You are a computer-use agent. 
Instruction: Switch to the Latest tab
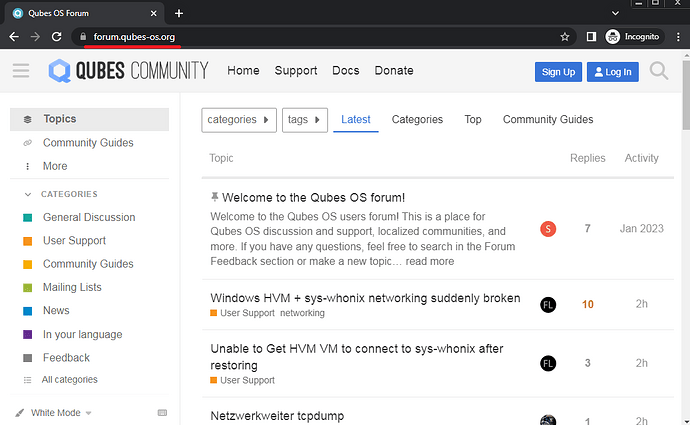[x=356, y=120]
